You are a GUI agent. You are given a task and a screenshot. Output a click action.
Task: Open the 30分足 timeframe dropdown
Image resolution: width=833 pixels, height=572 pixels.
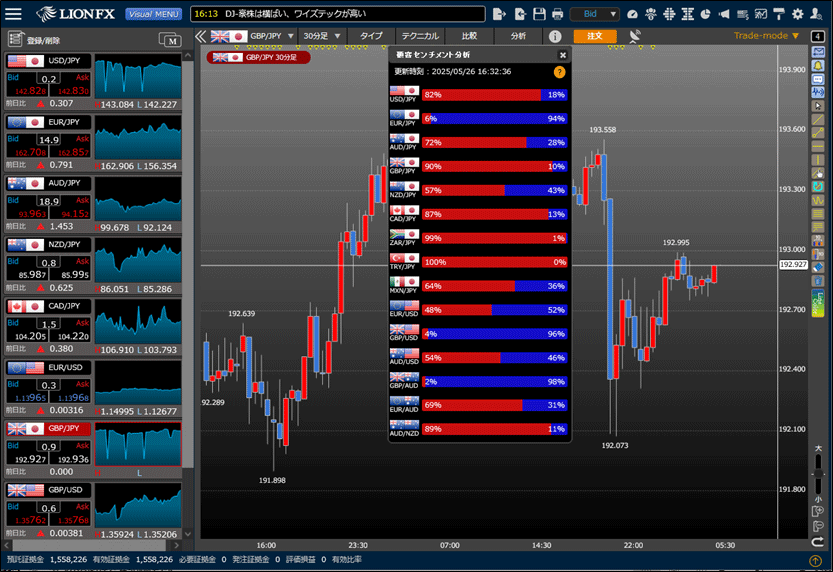(321, 36)
